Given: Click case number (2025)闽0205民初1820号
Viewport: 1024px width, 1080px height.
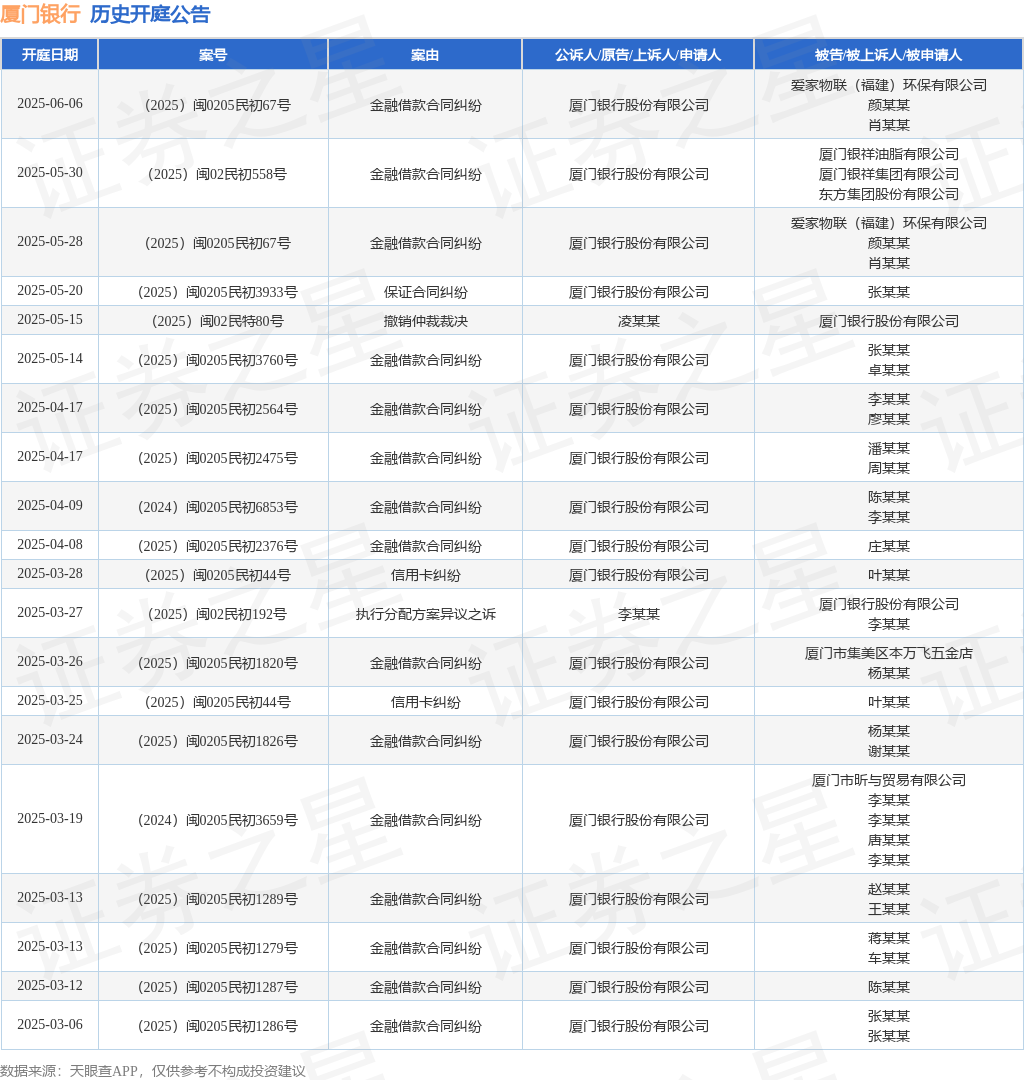Looking at the screenshot, I should (218, 663).
